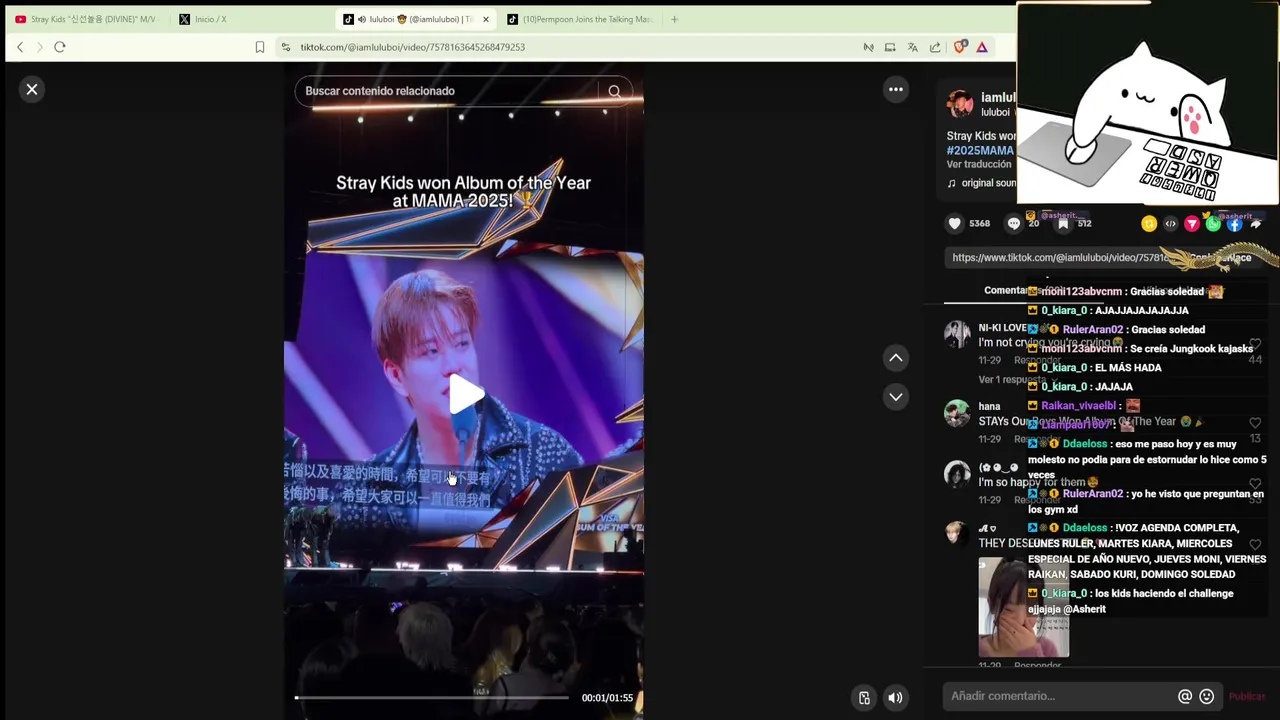
Task: Send to friends red arrow icon
Action: coord(1192,224)
